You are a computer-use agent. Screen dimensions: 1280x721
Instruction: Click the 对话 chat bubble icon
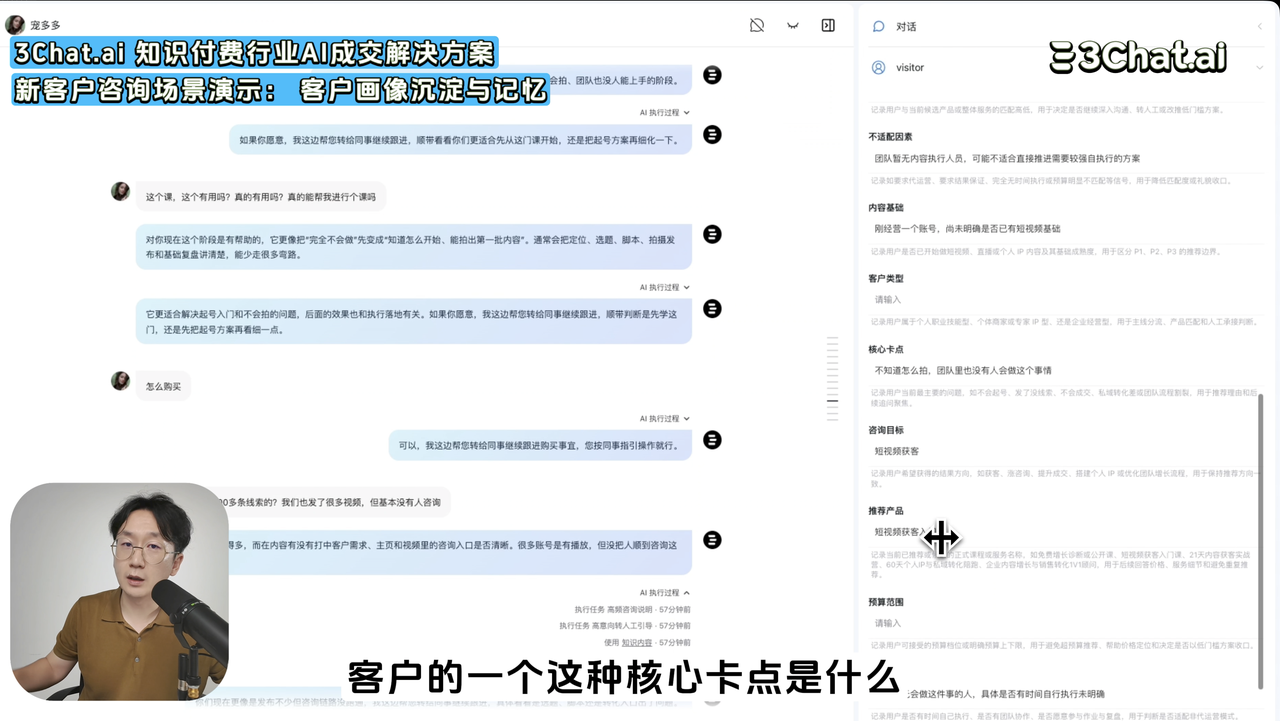[879, 26]
